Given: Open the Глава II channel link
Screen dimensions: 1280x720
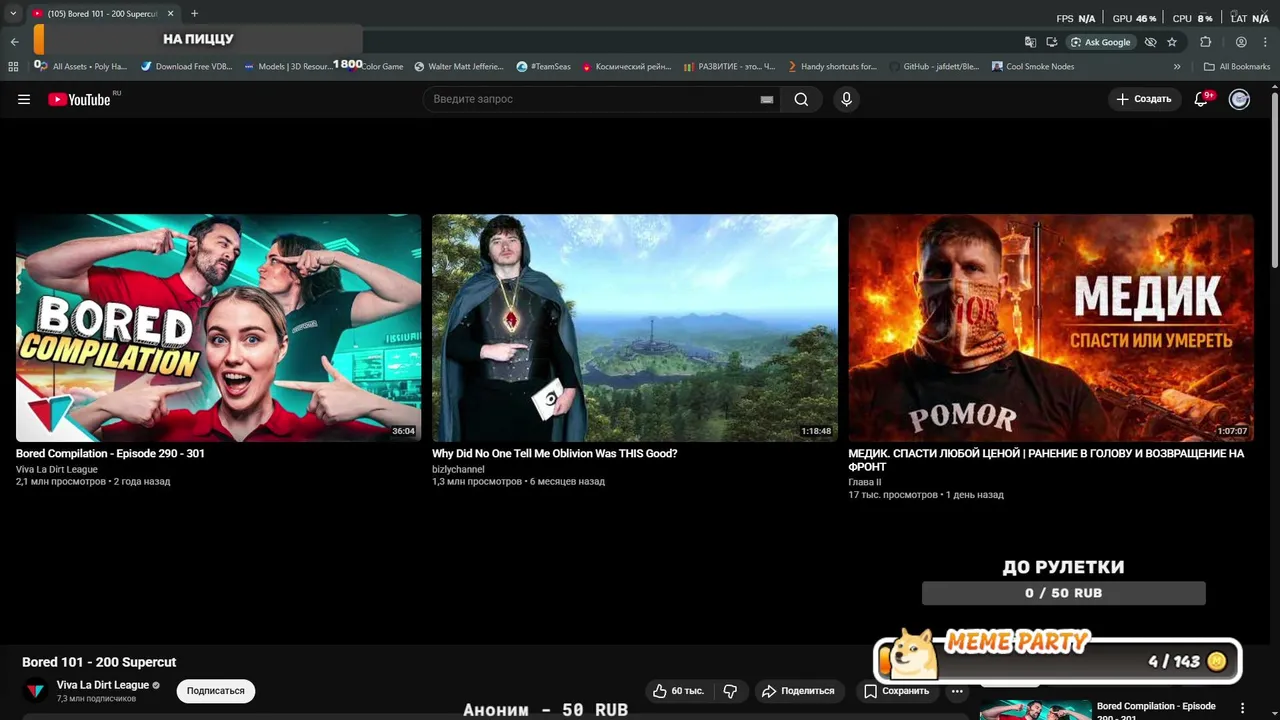Looking at the screenshot, I should pyautogui.click(x=865, y=482).
